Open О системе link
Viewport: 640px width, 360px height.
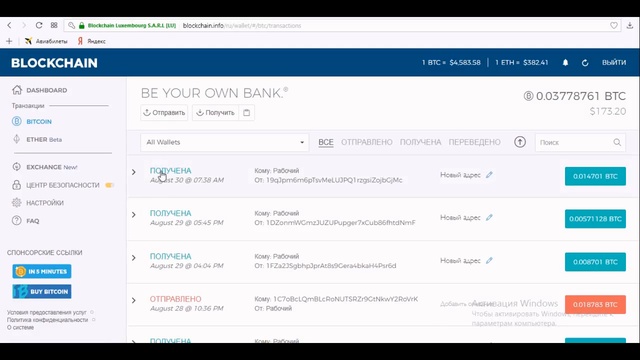click(x=20, y=327)
